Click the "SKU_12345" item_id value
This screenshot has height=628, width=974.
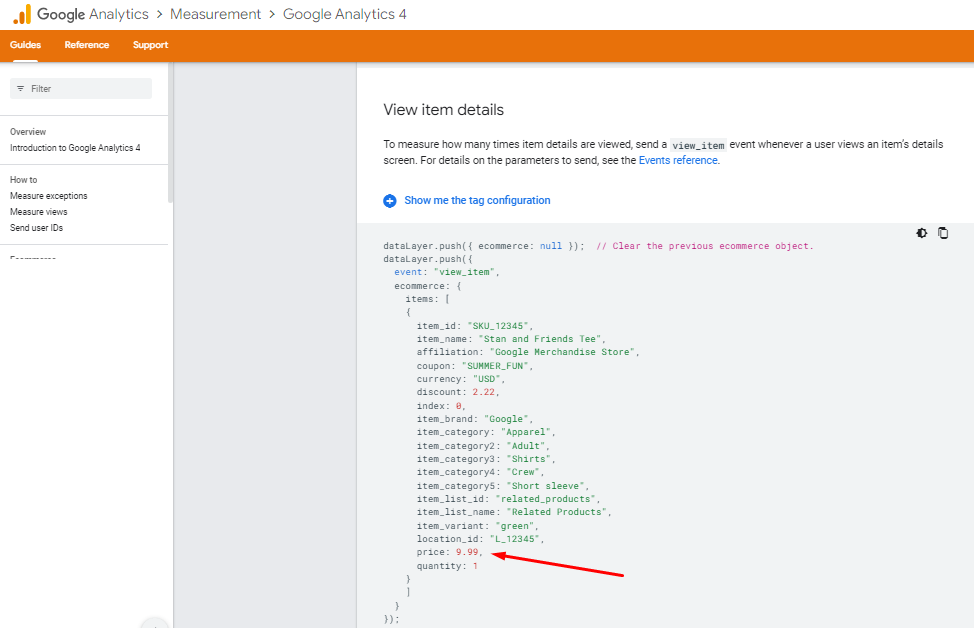tap(500, 325)
